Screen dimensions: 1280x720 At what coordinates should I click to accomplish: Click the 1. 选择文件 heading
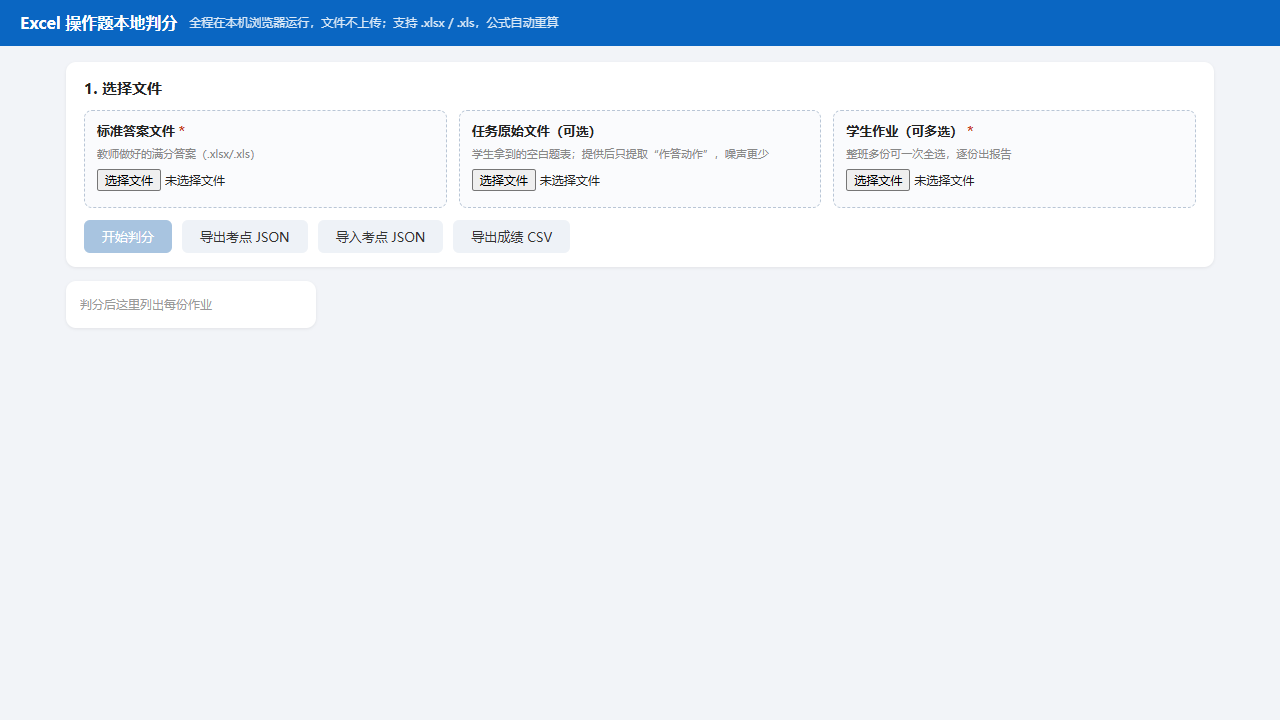[123, 89]
